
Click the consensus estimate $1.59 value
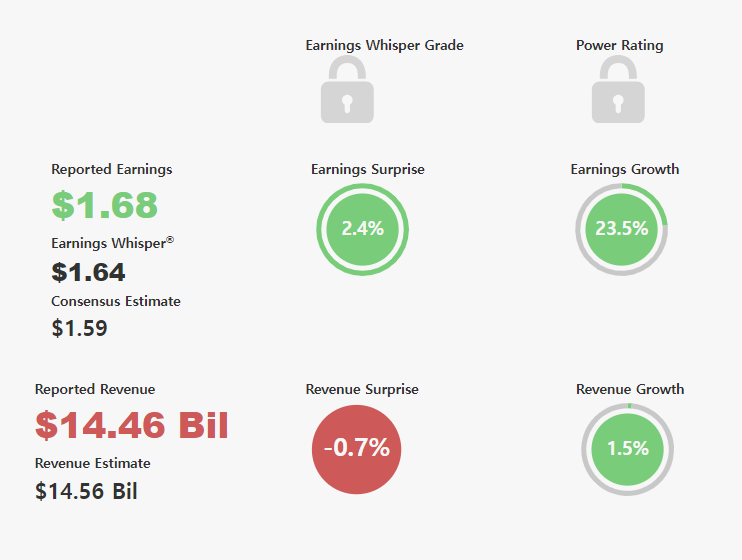click(x=80, y=328)
